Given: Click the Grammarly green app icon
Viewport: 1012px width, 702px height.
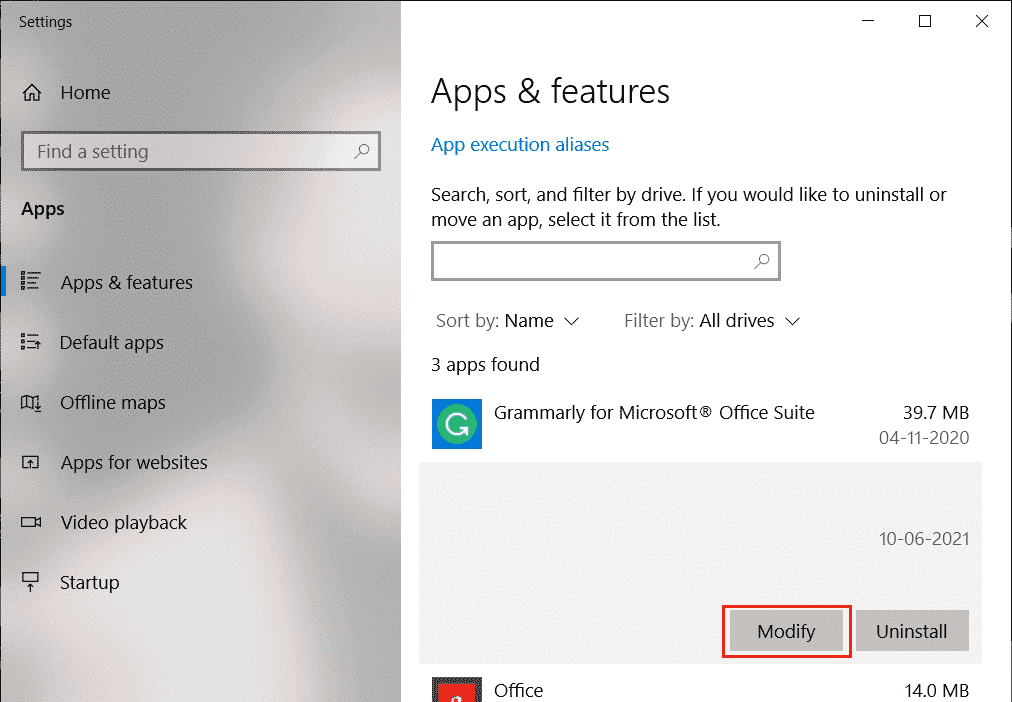Looking at the screenshot, I should [456, 424].
